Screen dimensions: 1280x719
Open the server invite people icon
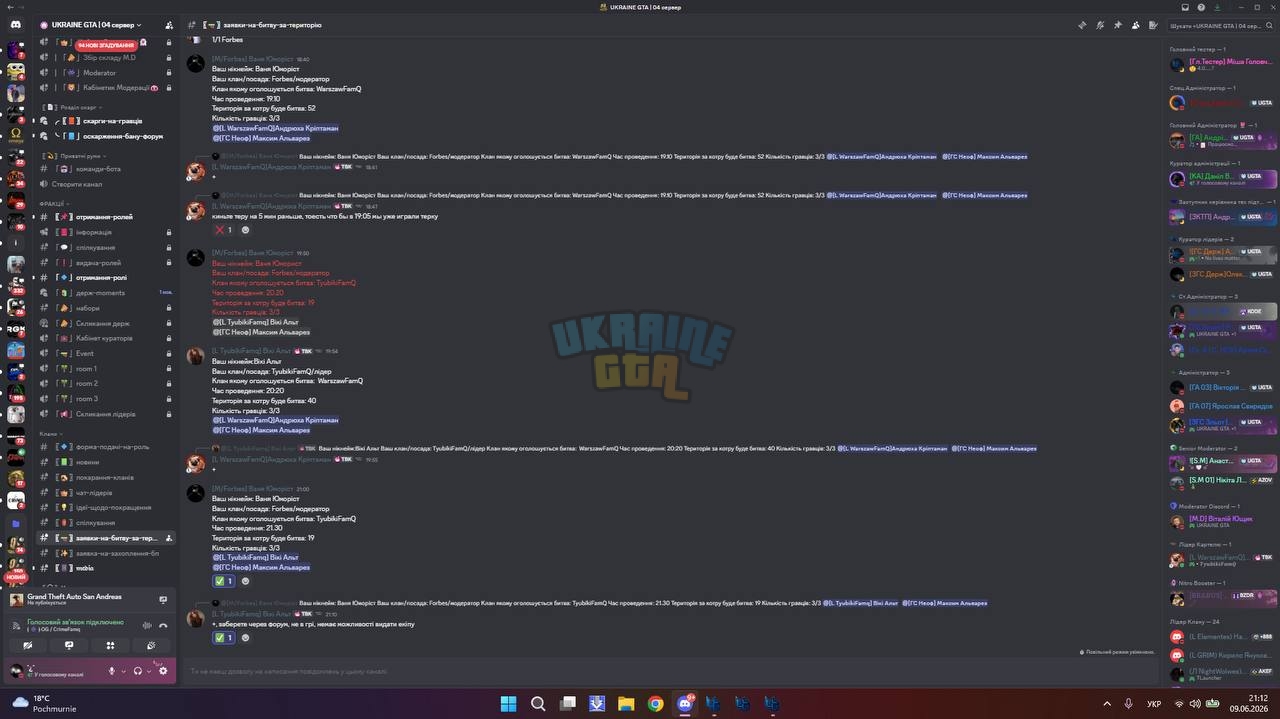coord(169,25)
